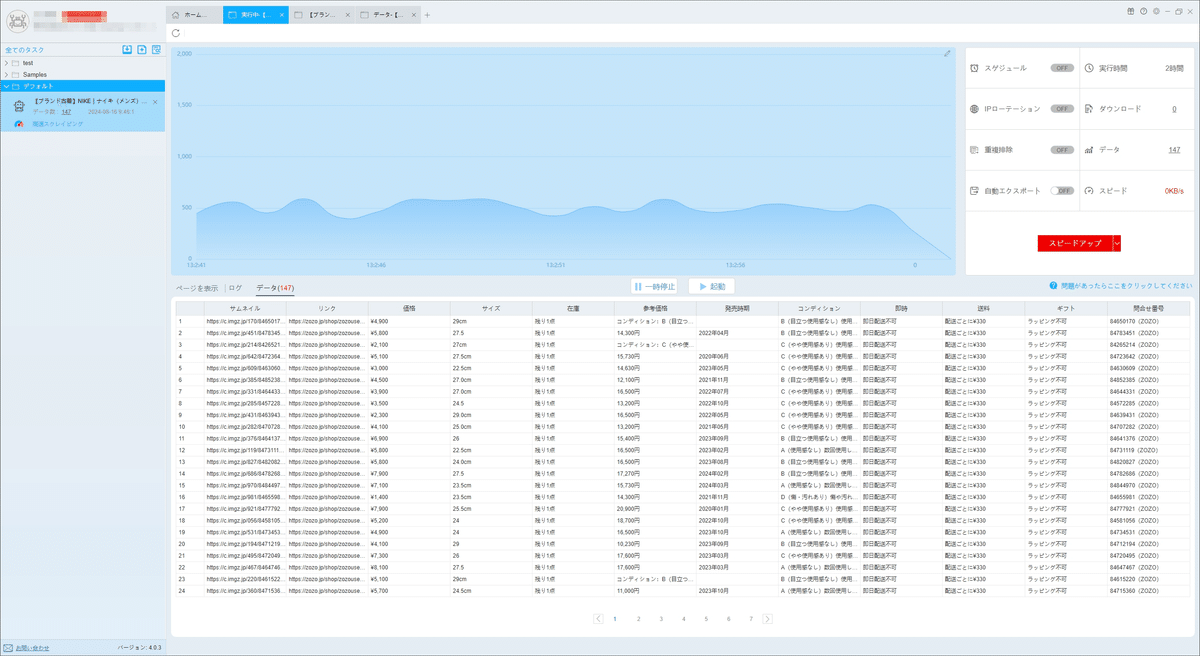Expand the test folder in the task tree

click(x=6, y=63)
